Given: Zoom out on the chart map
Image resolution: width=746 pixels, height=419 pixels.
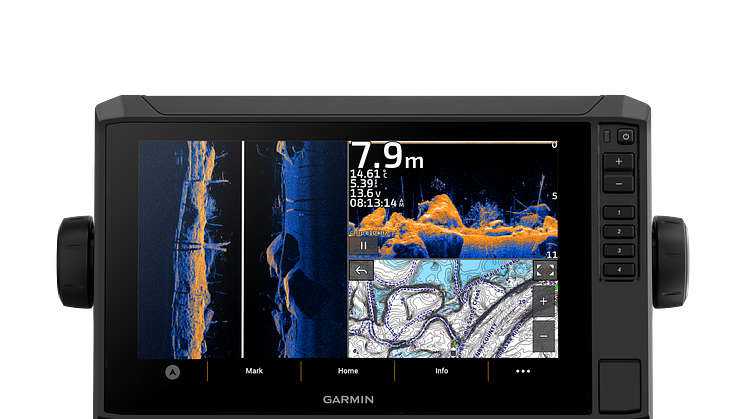Looking at the screenshot, I should click(x=544, y=336).
